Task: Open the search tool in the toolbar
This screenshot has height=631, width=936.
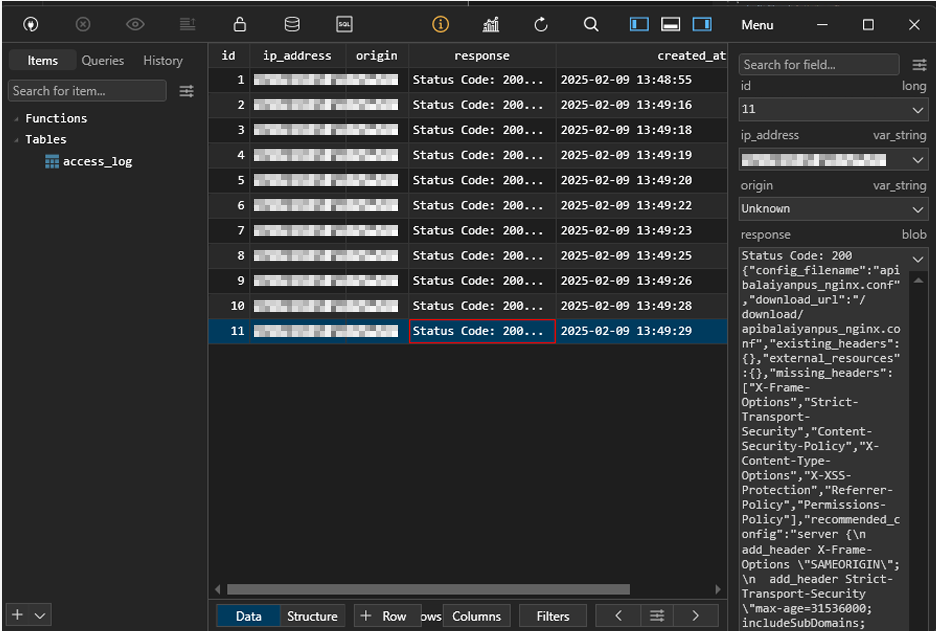Action: click(591, 24)
